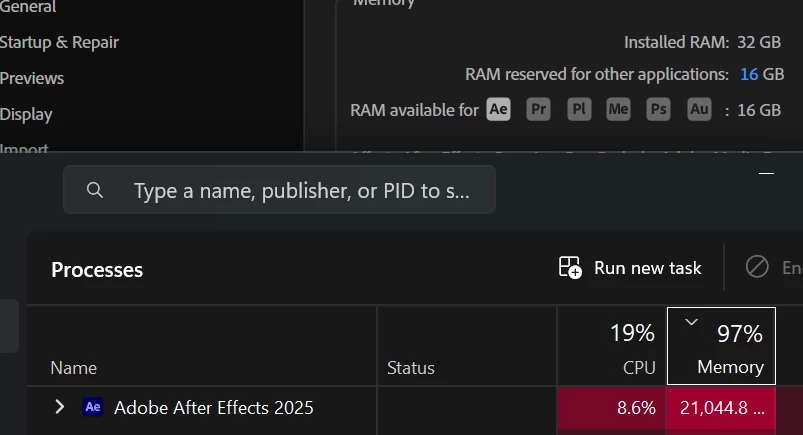Select the Ae app icon in RAM row
Viewport: 803px width, 435px height.
pos(498,109)
